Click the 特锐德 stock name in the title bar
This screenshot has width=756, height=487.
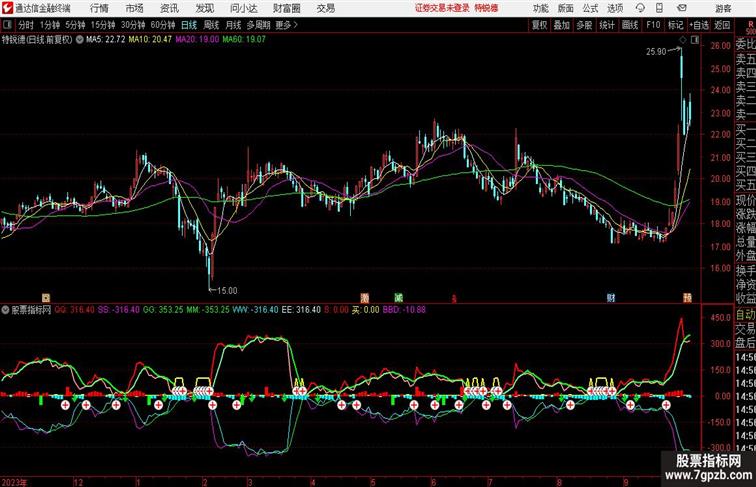[x=486, y=8]
